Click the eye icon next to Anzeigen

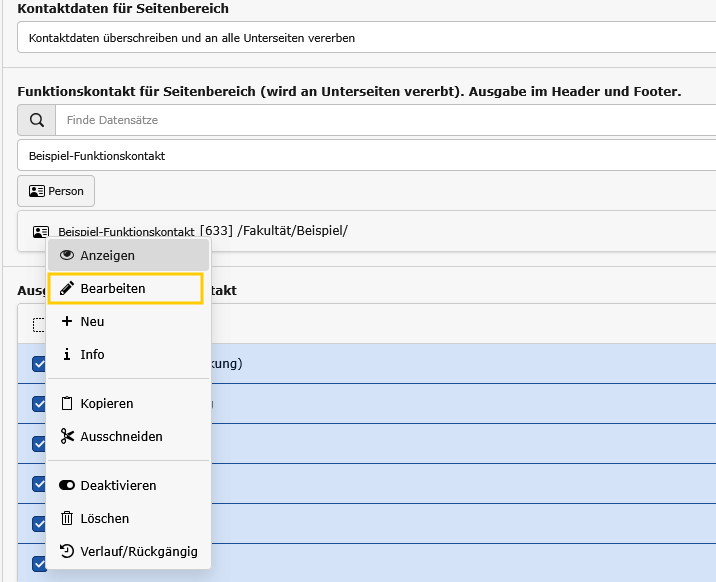pos(67,256)
